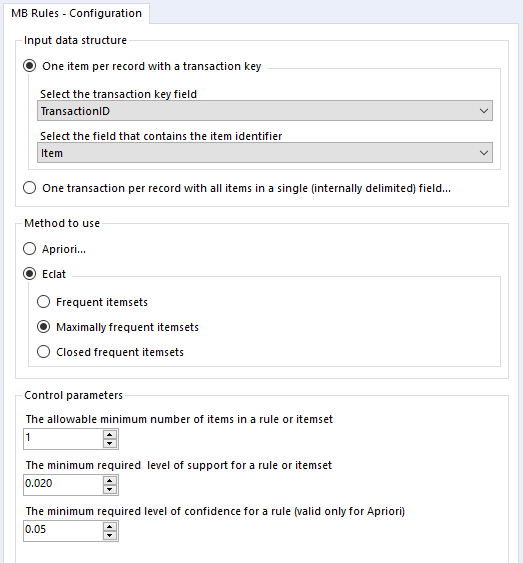Click the minimum items value input field
This screenshot has height=563, width=523.
(x=63, y=439)
